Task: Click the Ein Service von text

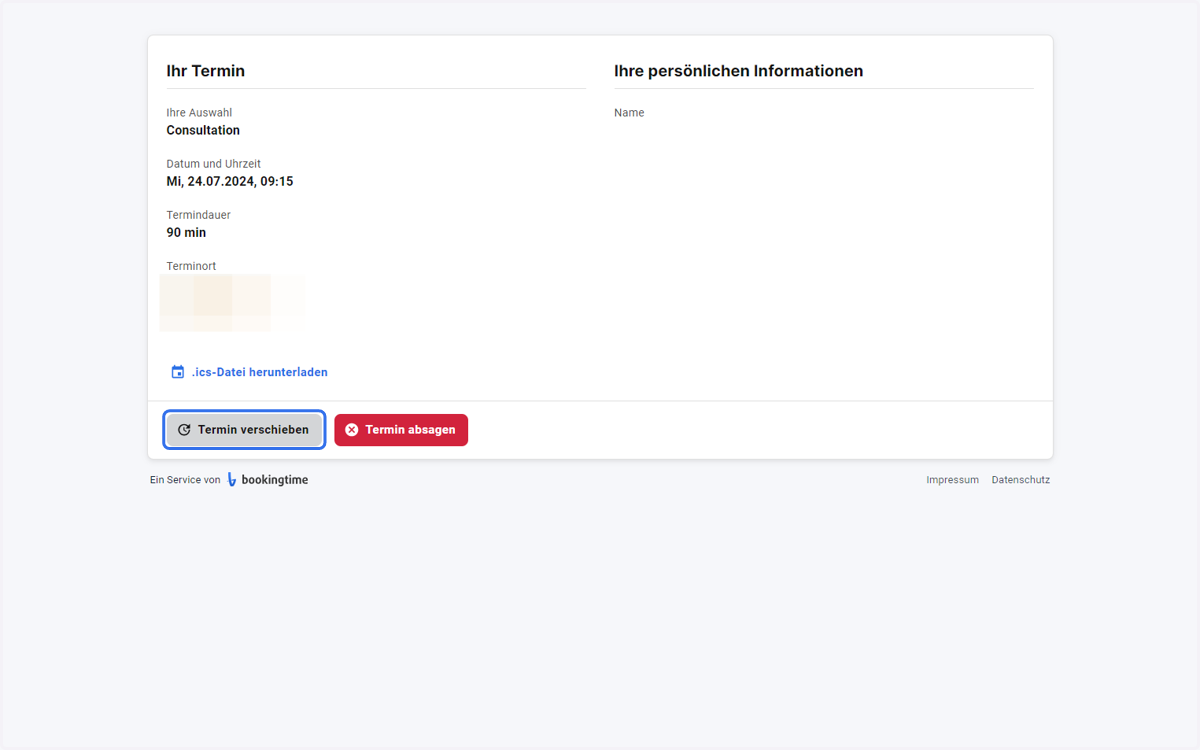Action: (x=185, y=480)
